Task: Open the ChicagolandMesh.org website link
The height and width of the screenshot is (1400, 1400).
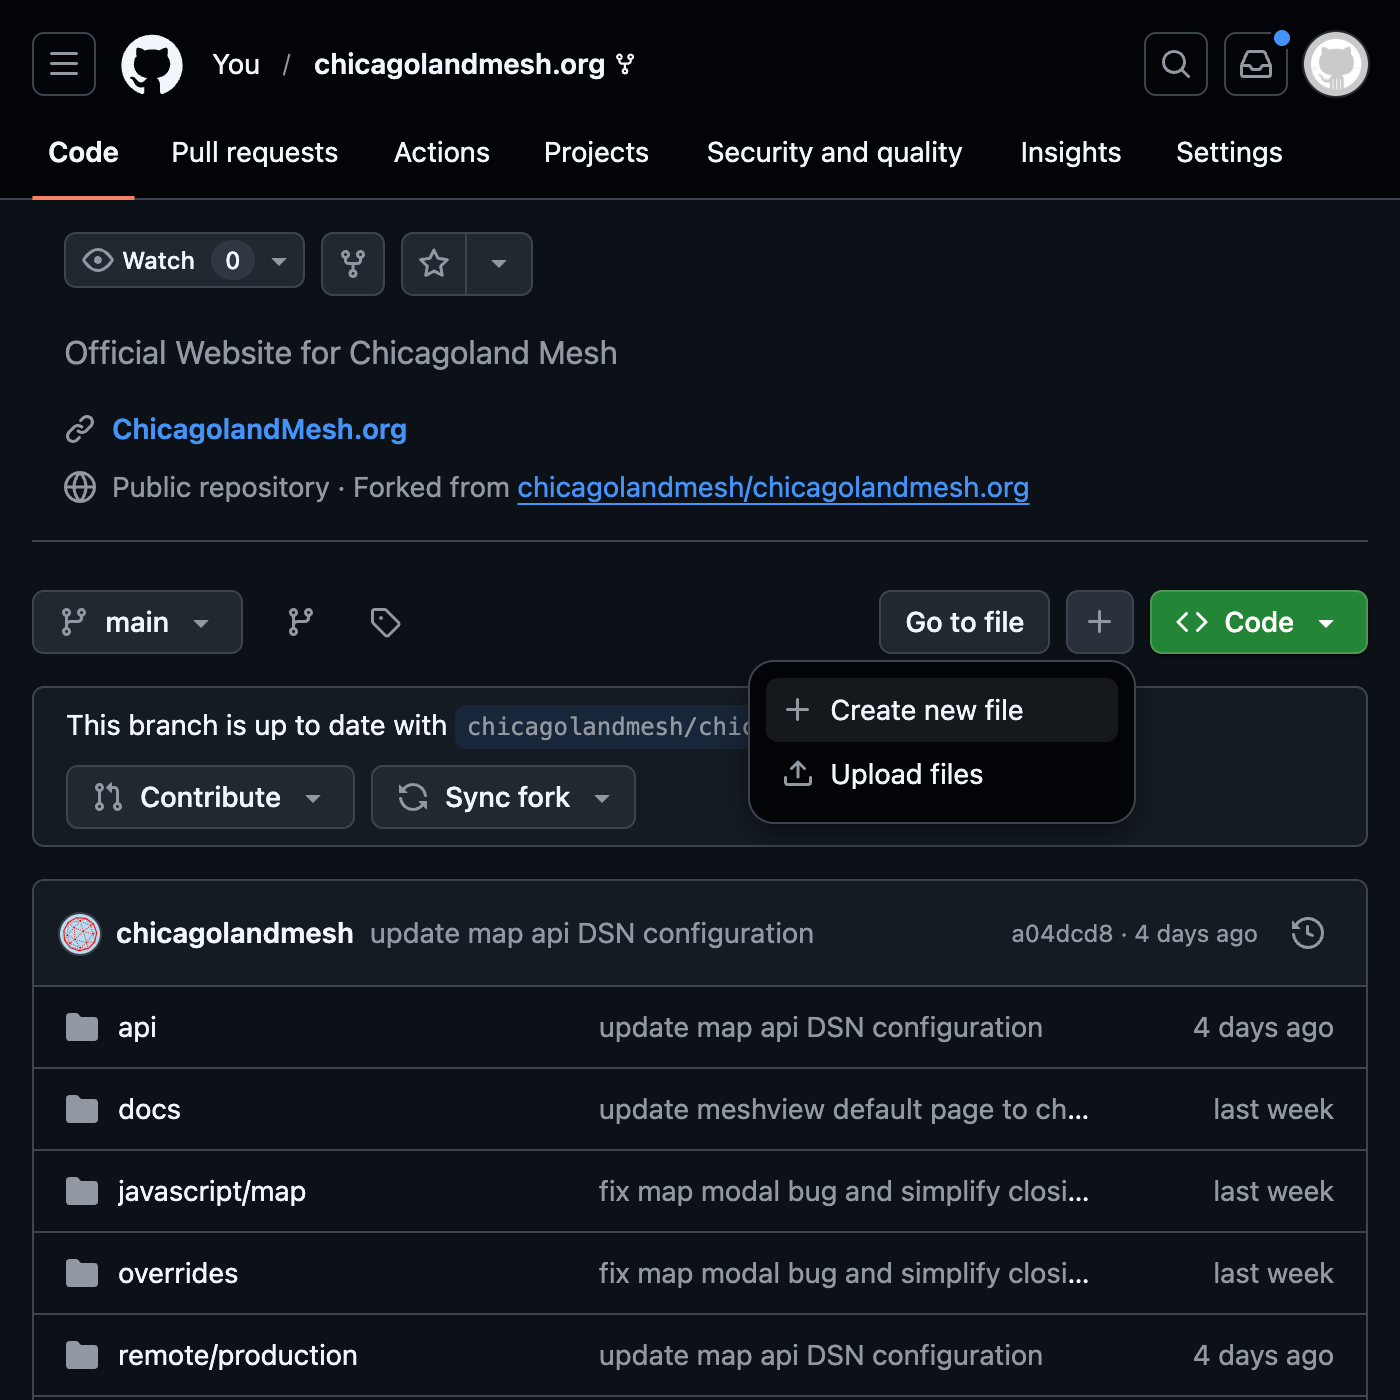Action: click(x=259, y=429)
